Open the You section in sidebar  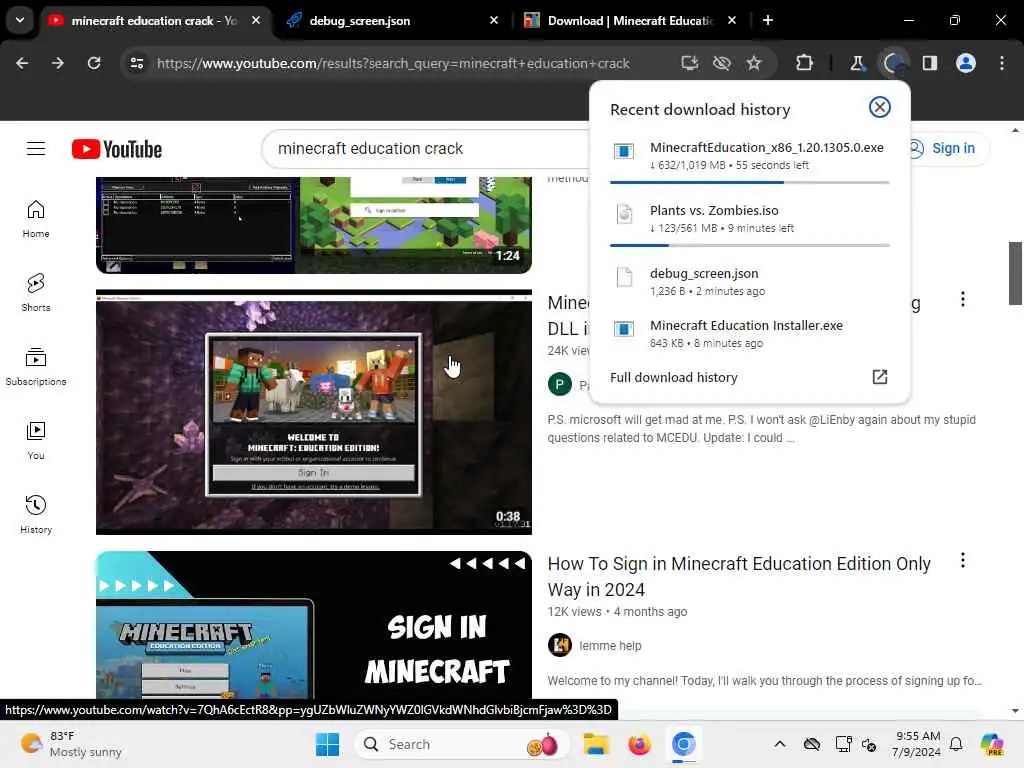click(x=36, y=441)
